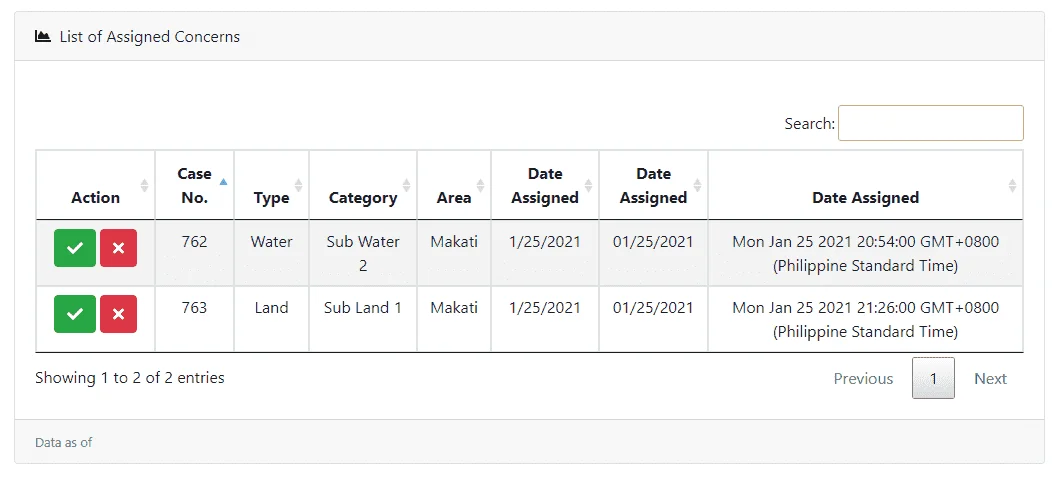Sort by first Date Assigned column

545,185
